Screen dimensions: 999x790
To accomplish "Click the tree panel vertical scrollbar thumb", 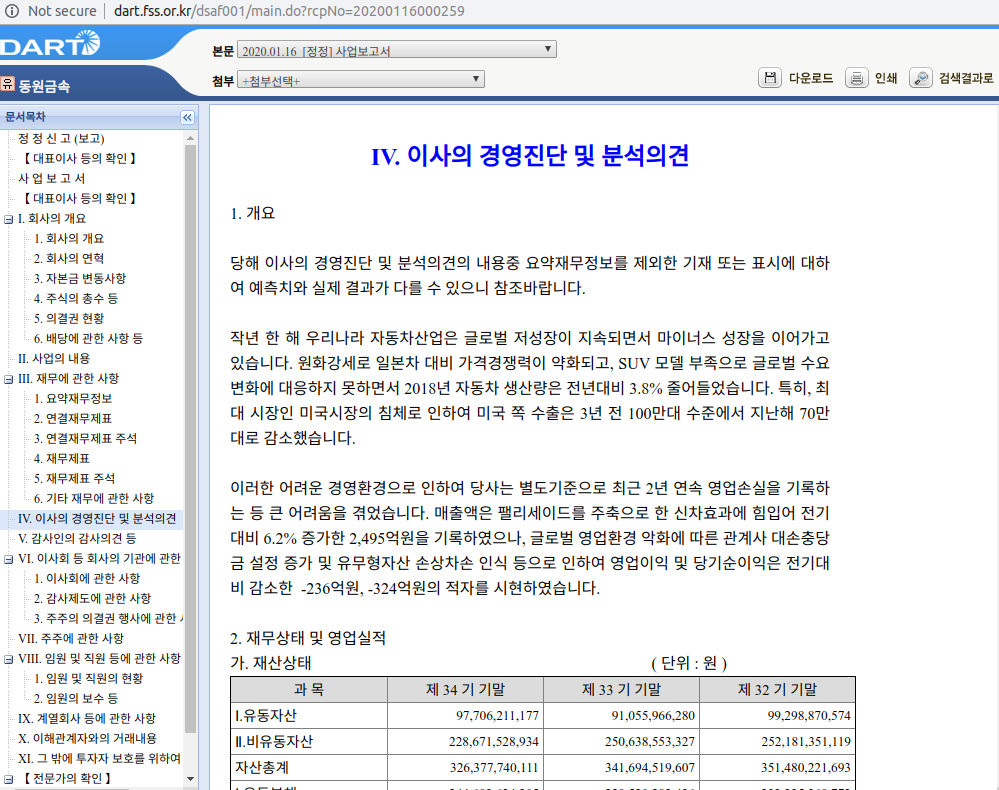I will click(190, 440).
